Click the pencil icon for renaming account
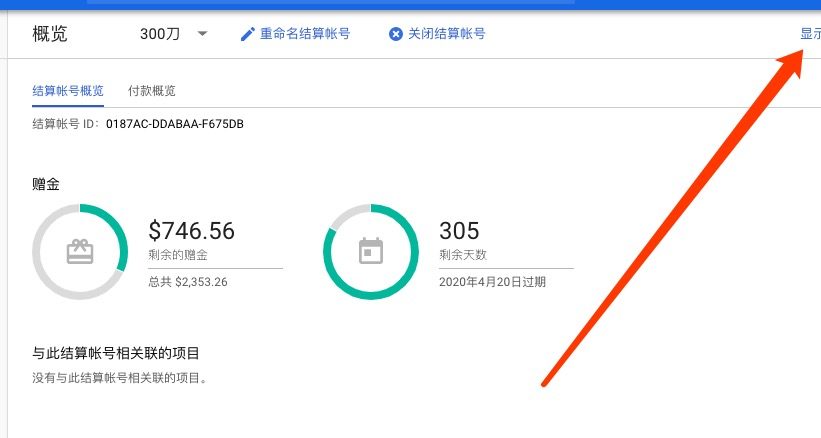 [247, 35]
